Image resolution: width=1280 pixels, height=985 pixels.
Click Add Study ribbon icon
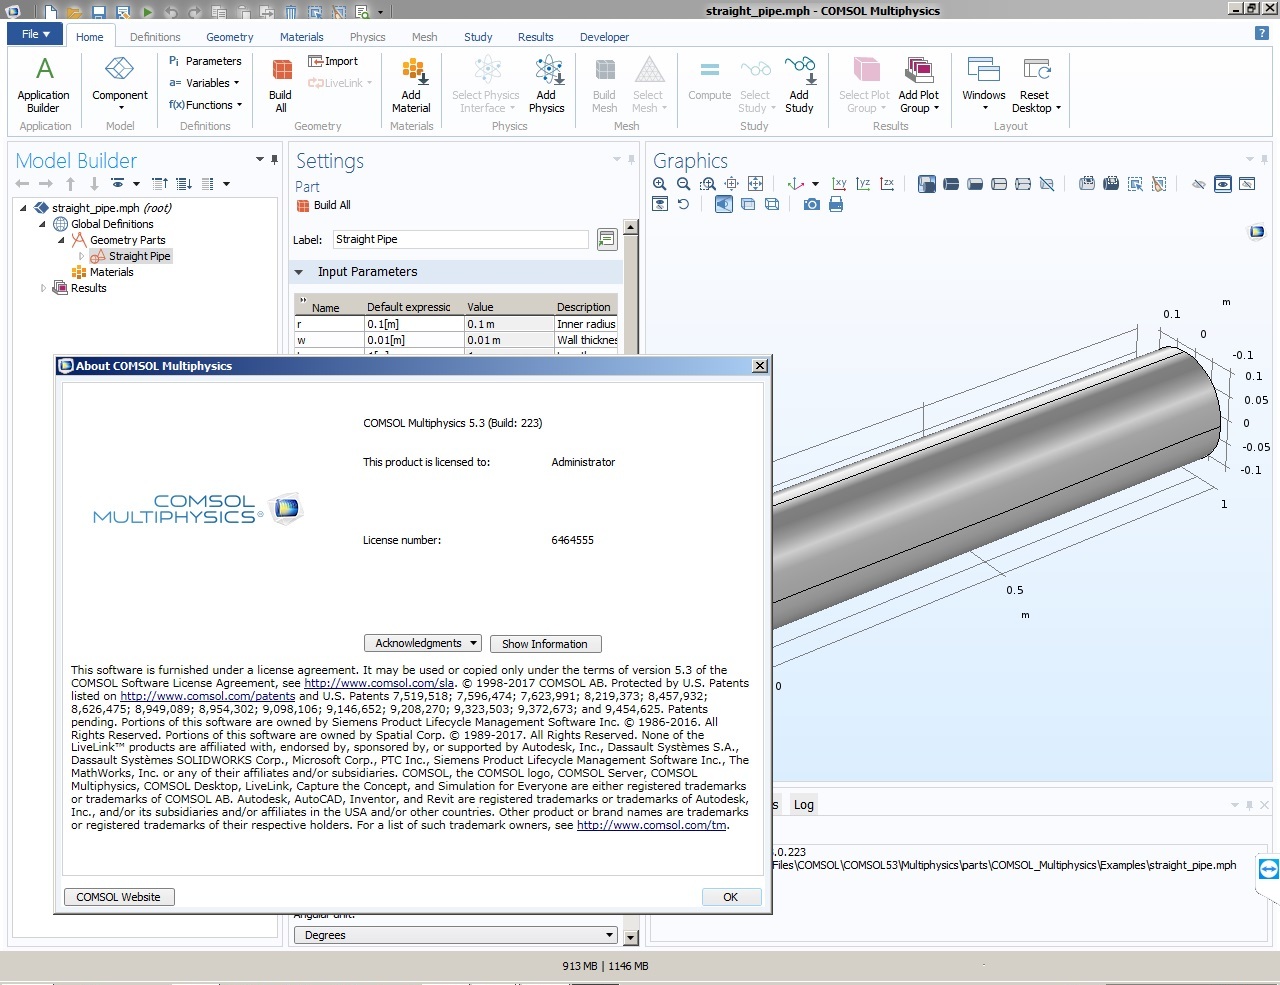point(800,69)
